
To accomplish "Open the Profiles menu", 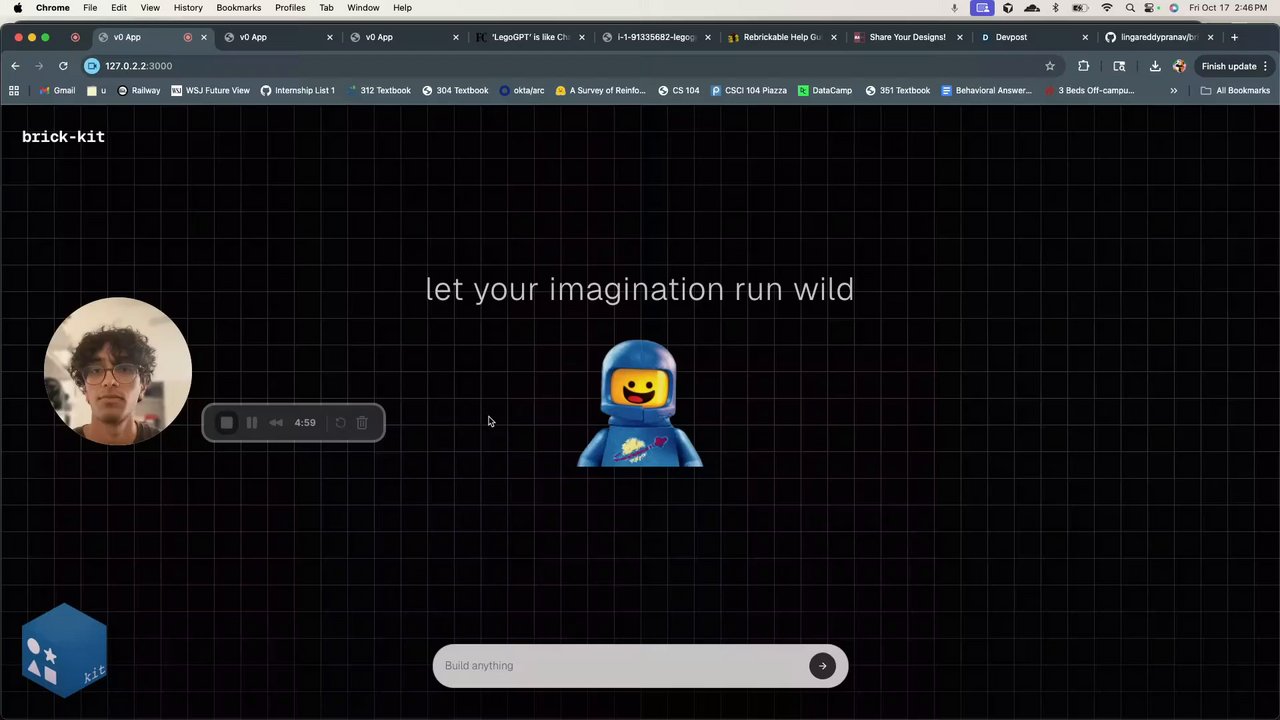I will (290, 8).
